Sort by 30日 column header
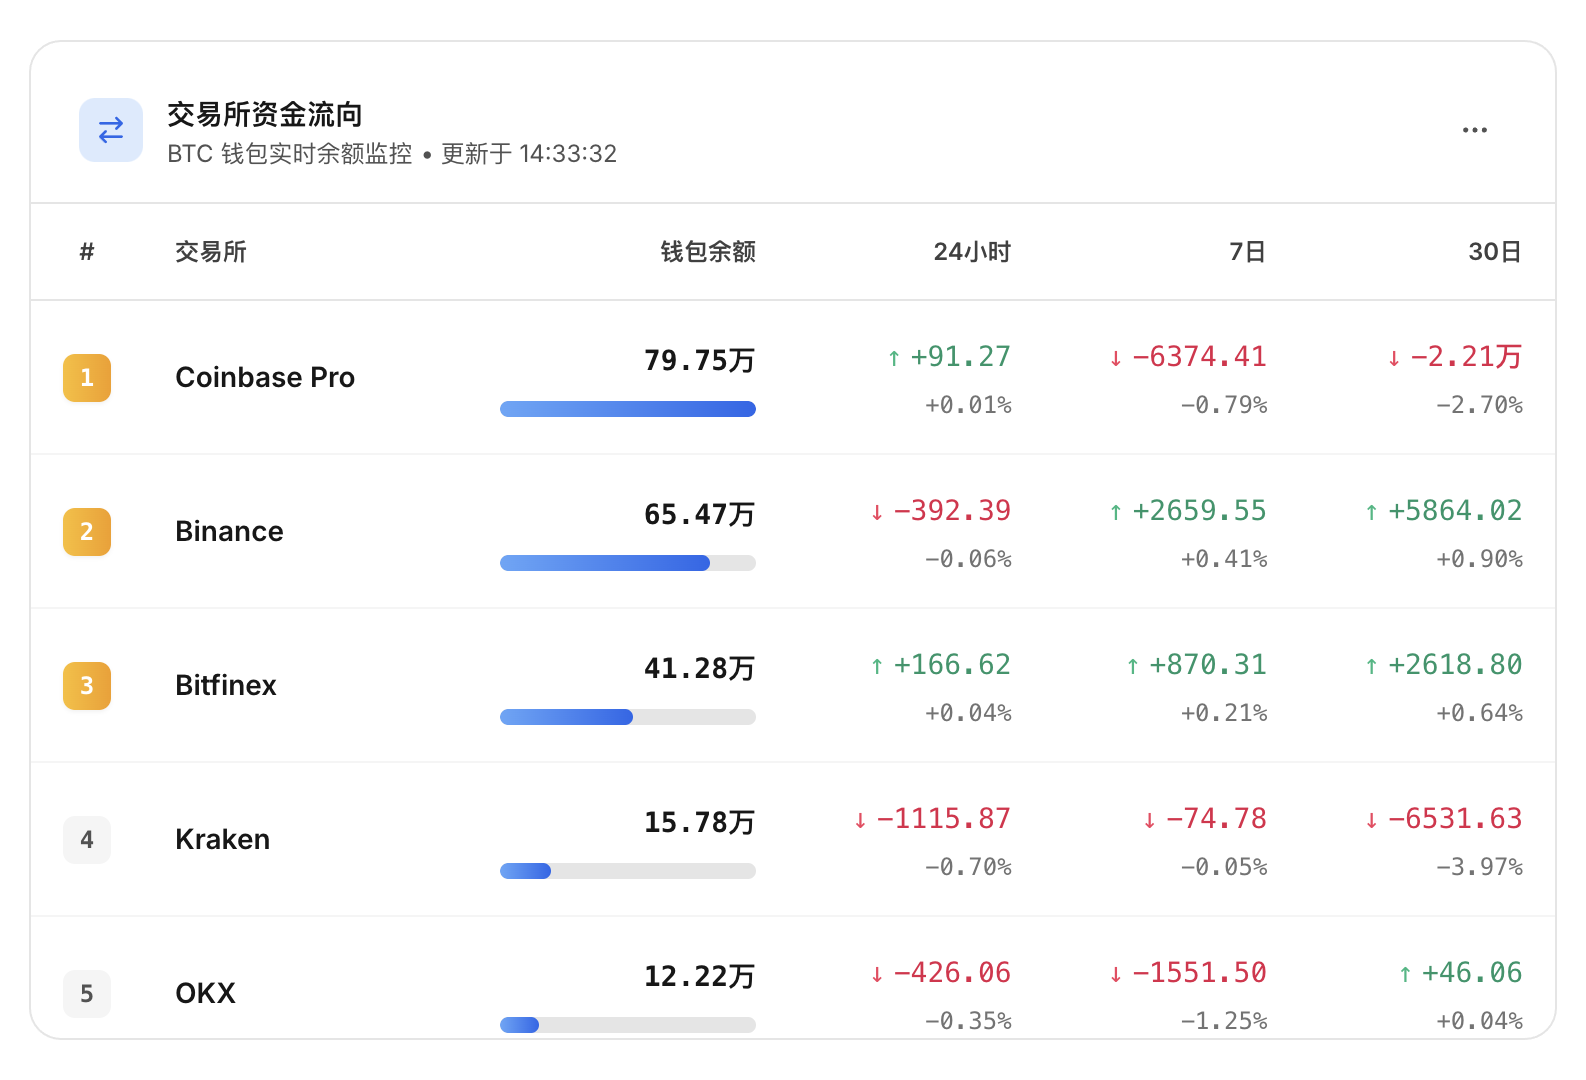 coord(1495,252)
